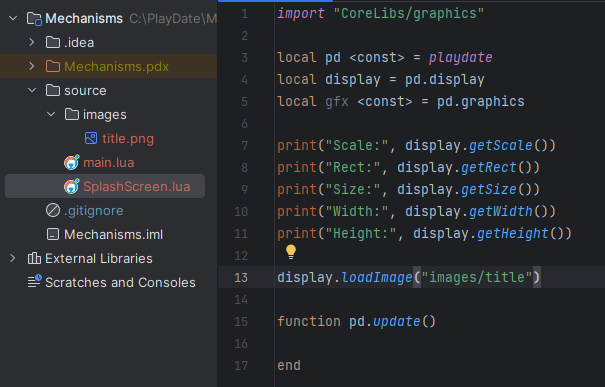Click pd.graphics on line 5

tap(480, 101)
